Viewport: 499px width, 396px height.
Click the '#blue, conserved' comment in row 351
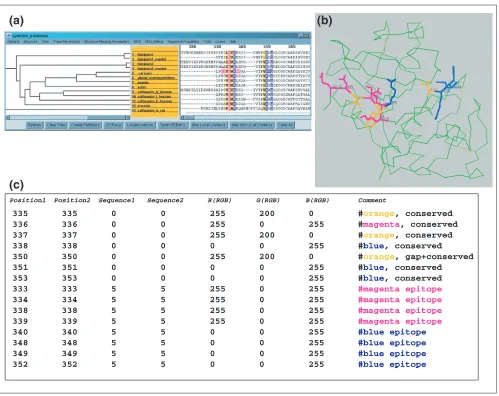[400, 267]
